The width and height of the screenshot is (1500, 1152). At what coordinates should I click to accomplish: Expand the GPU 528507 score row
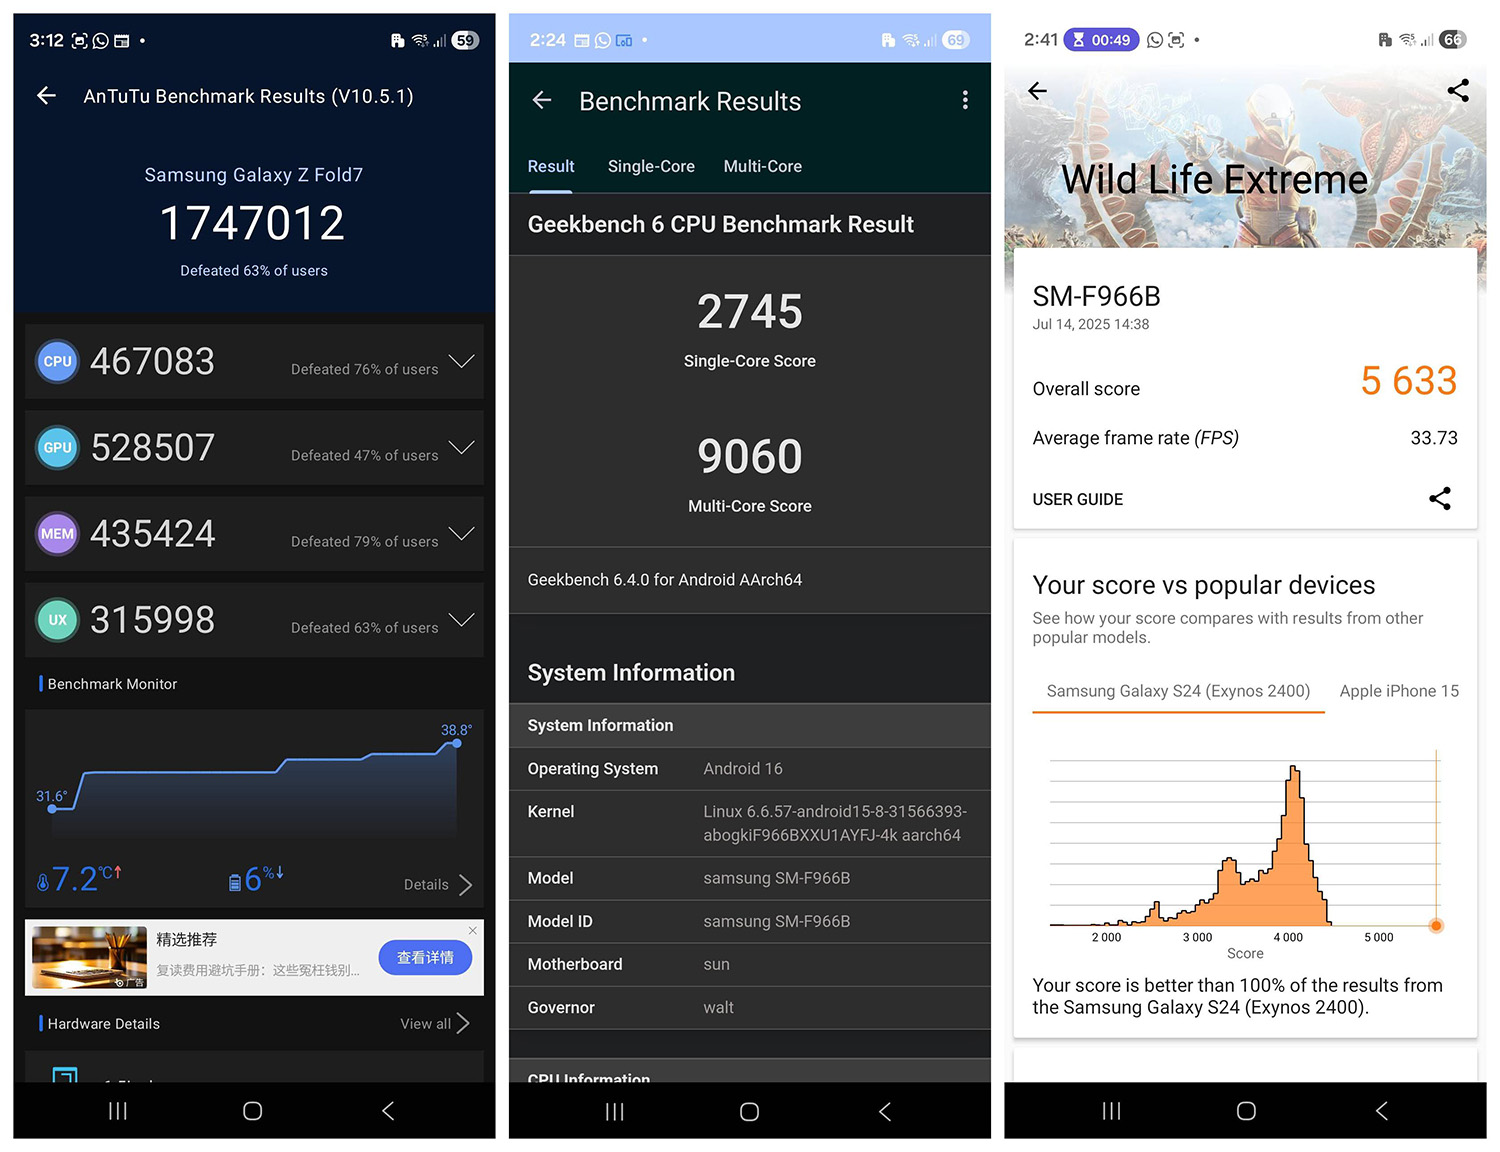461,447
